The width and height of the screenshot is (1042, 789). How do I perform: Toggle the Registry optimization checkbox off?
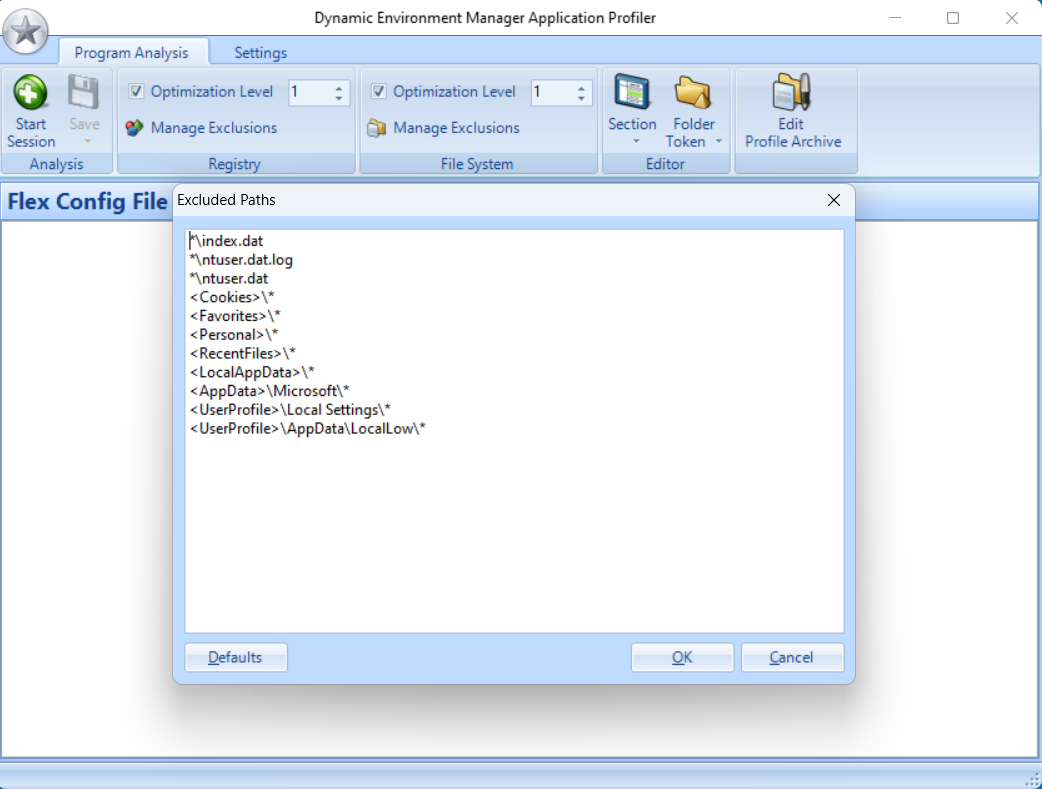click(x=136, y=91)
